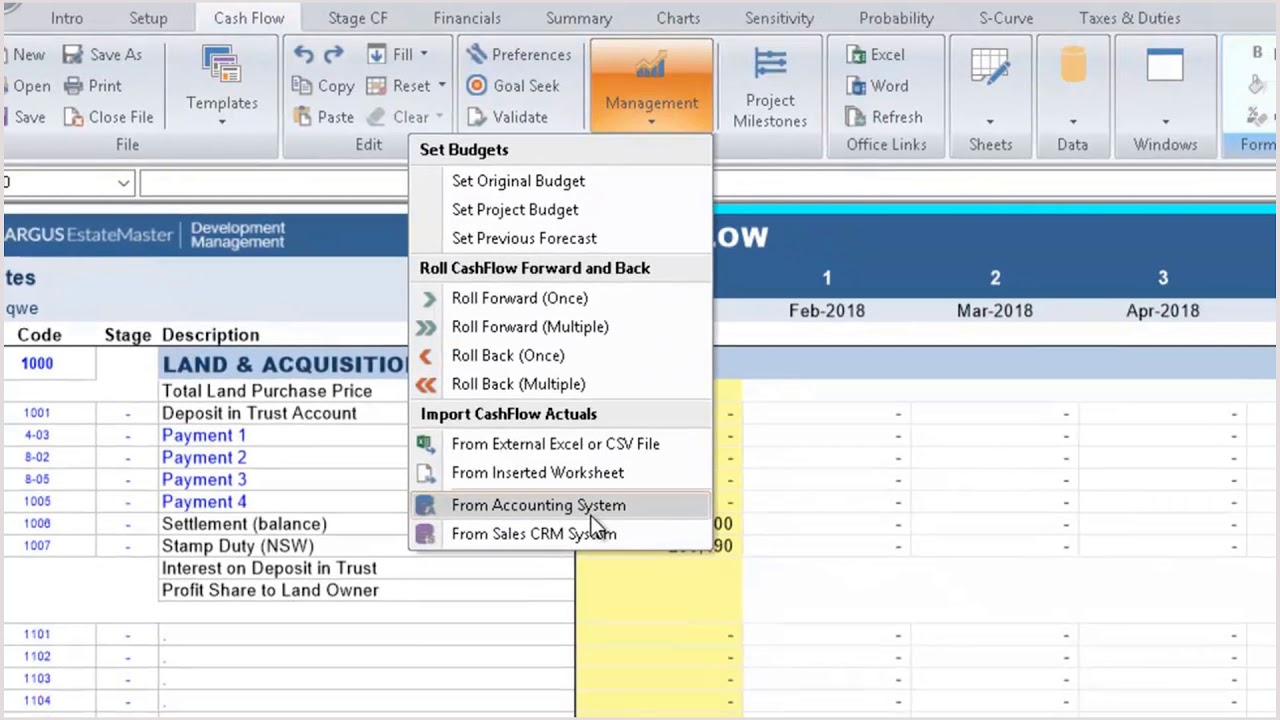The image size is (1280, 720).
Task: Switch to the Setup tab
Action: (x=148, y=18)
